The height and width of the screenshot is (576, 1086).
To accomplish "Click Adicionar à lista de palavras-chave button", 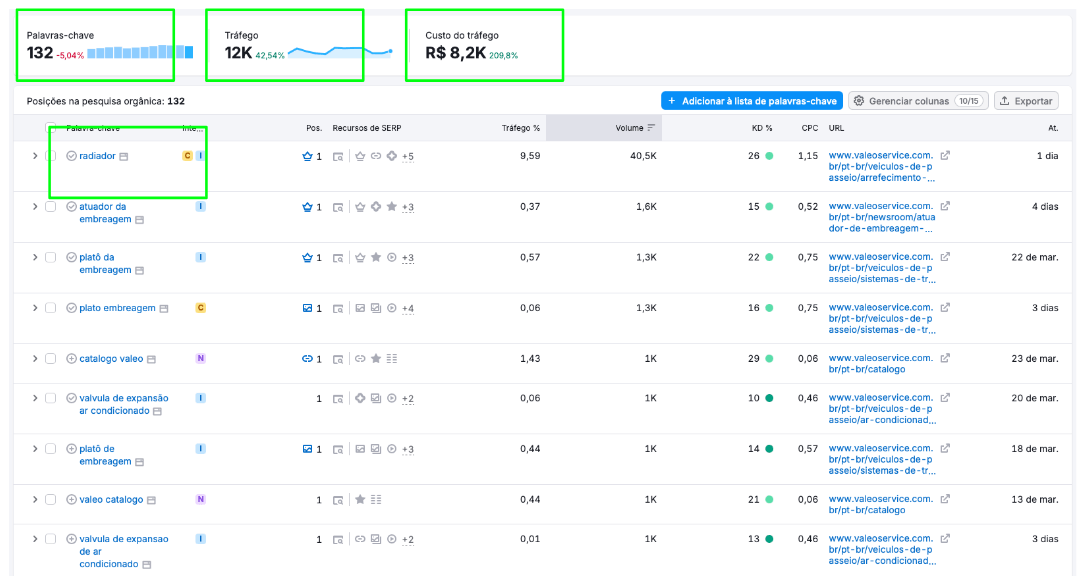I will click(751, 101).
